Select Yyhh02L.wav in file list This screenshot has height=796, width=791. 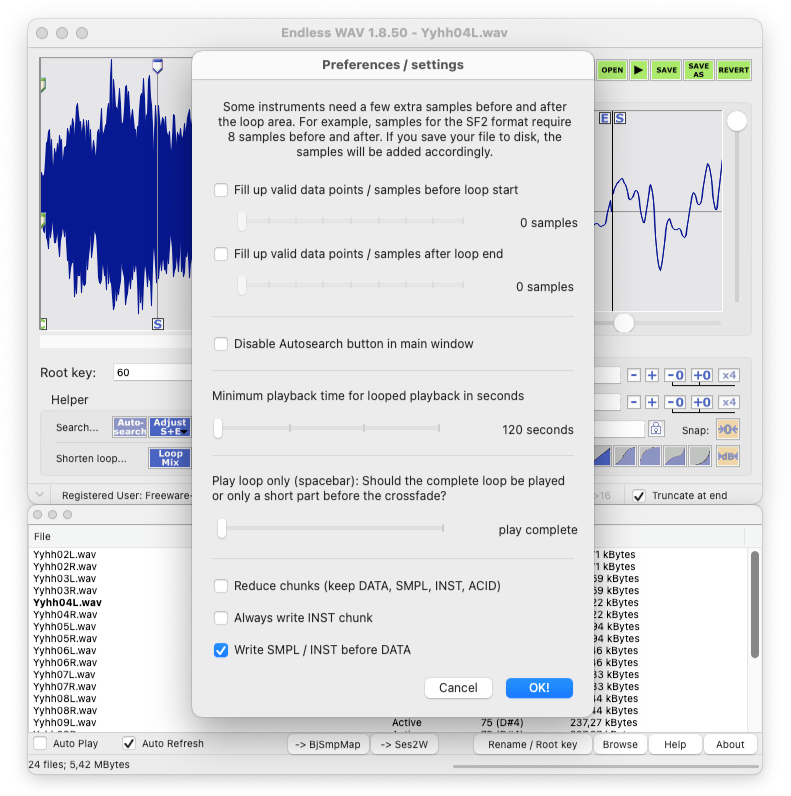(64, 554)
